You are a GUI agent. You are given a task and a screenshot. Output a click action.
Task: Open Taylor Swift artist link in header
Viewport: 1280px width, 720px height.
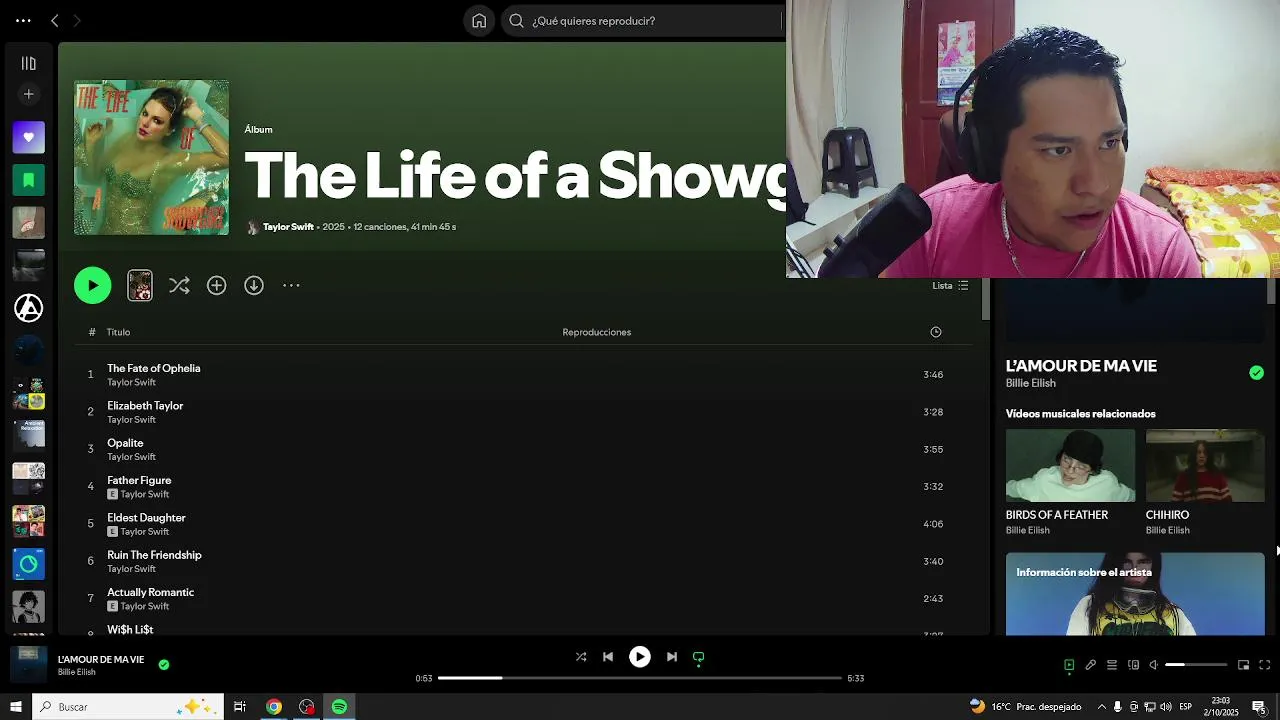(x=288, y=227)
